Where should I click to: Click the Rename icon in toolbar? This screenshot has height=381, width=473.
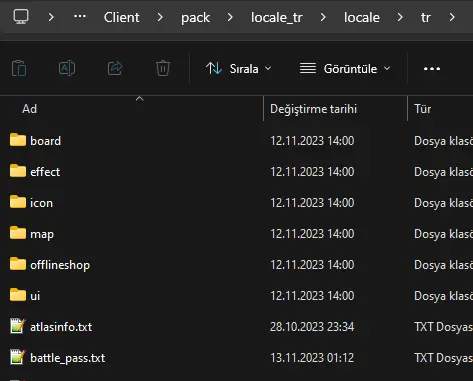click(67, 68)
